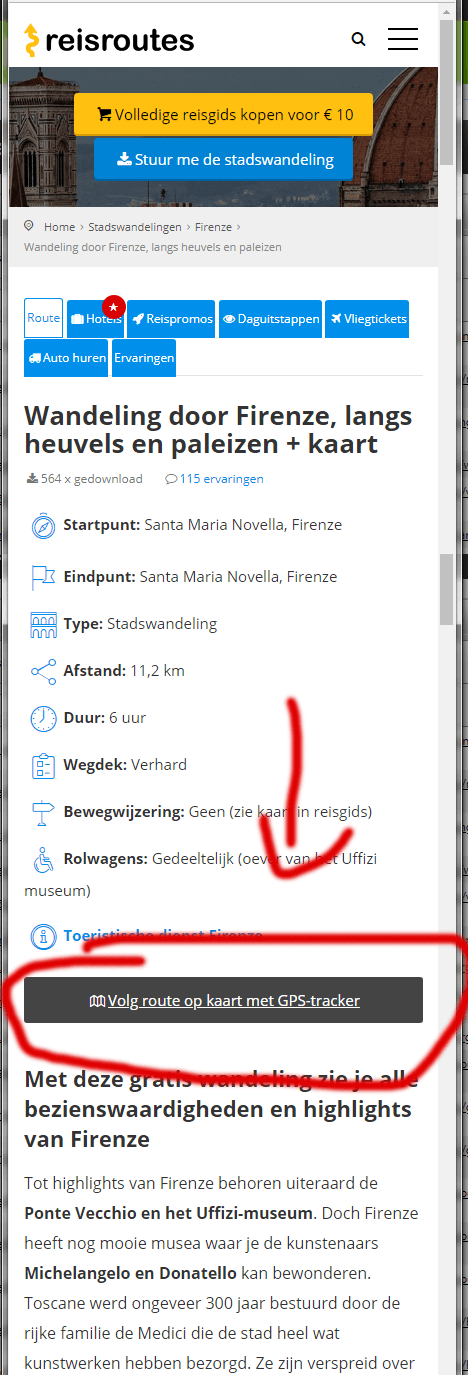
Task: Select the Route tab
Action: click(x=44, y=318)
